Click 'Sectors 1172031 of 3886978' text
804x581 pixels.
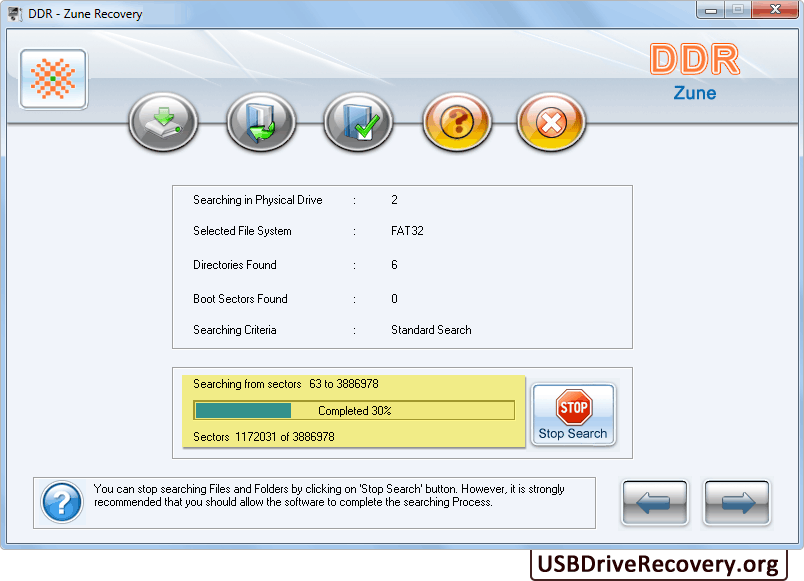tap(264, 437)
